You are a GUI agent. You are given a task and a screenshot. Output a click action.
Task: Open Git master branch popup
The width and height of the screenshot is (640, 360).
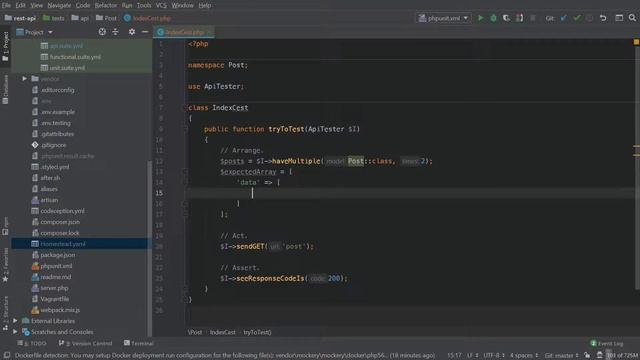coord(562,356)
